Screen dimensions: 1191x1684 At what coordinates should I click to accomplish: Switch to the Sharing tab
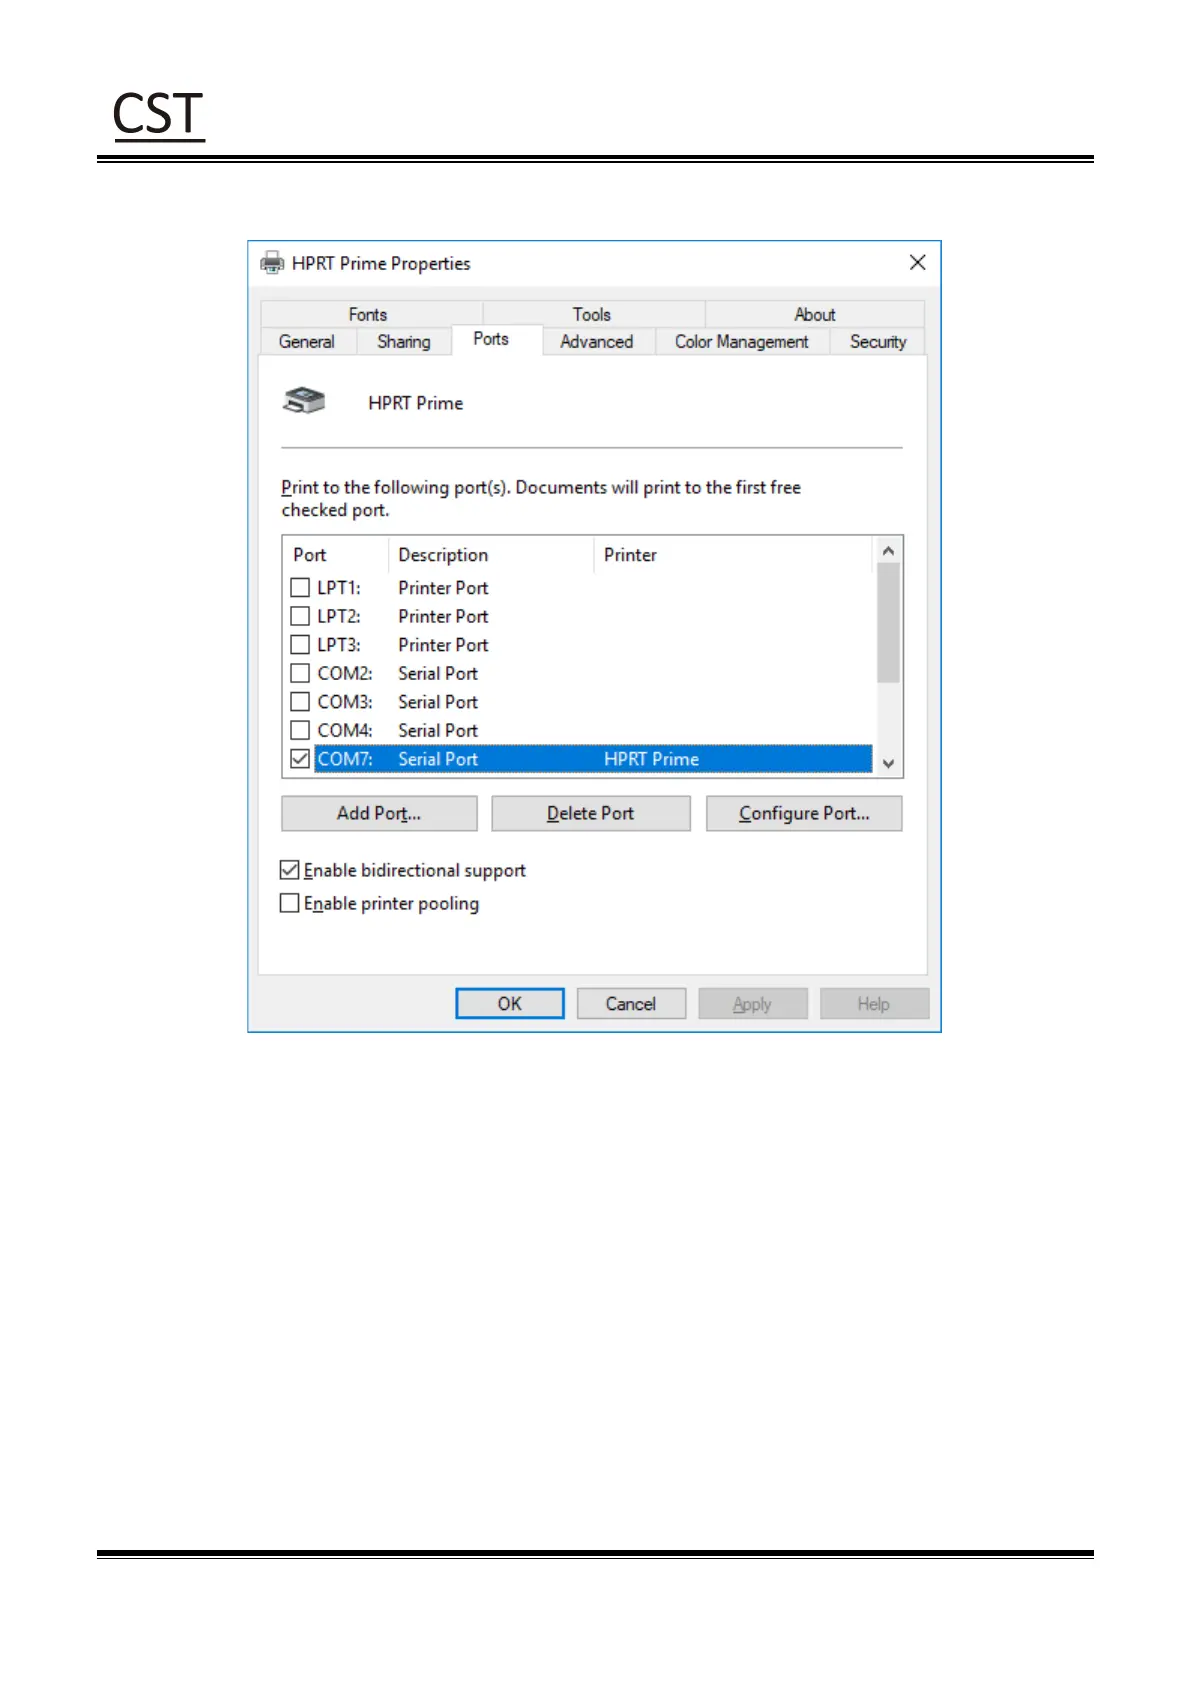coord(404,341)
